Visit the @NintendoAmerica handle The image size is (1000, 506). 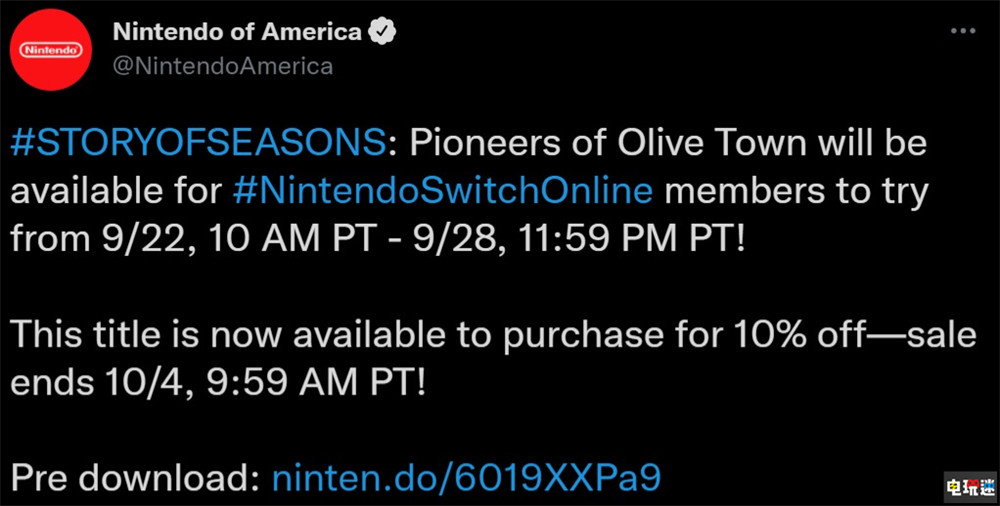[222, 67]
